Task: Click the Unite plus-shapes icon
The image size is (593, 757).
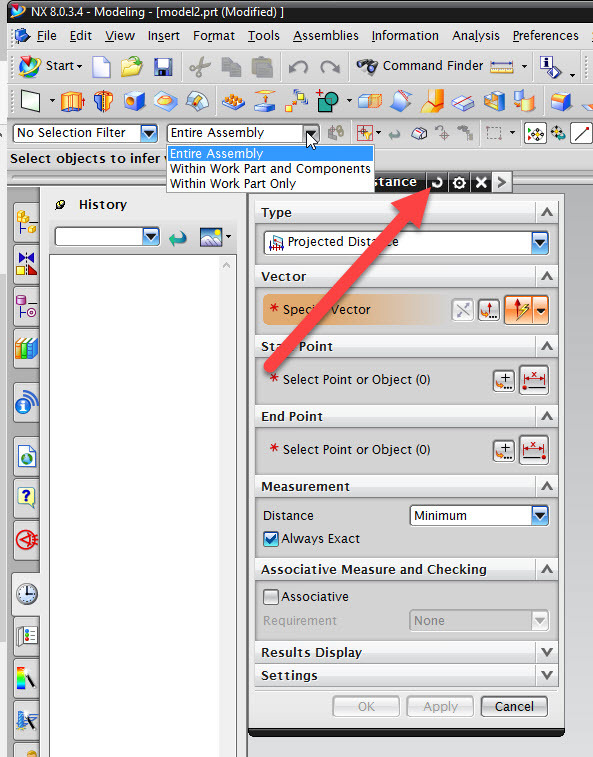Action: pos(328,100)
